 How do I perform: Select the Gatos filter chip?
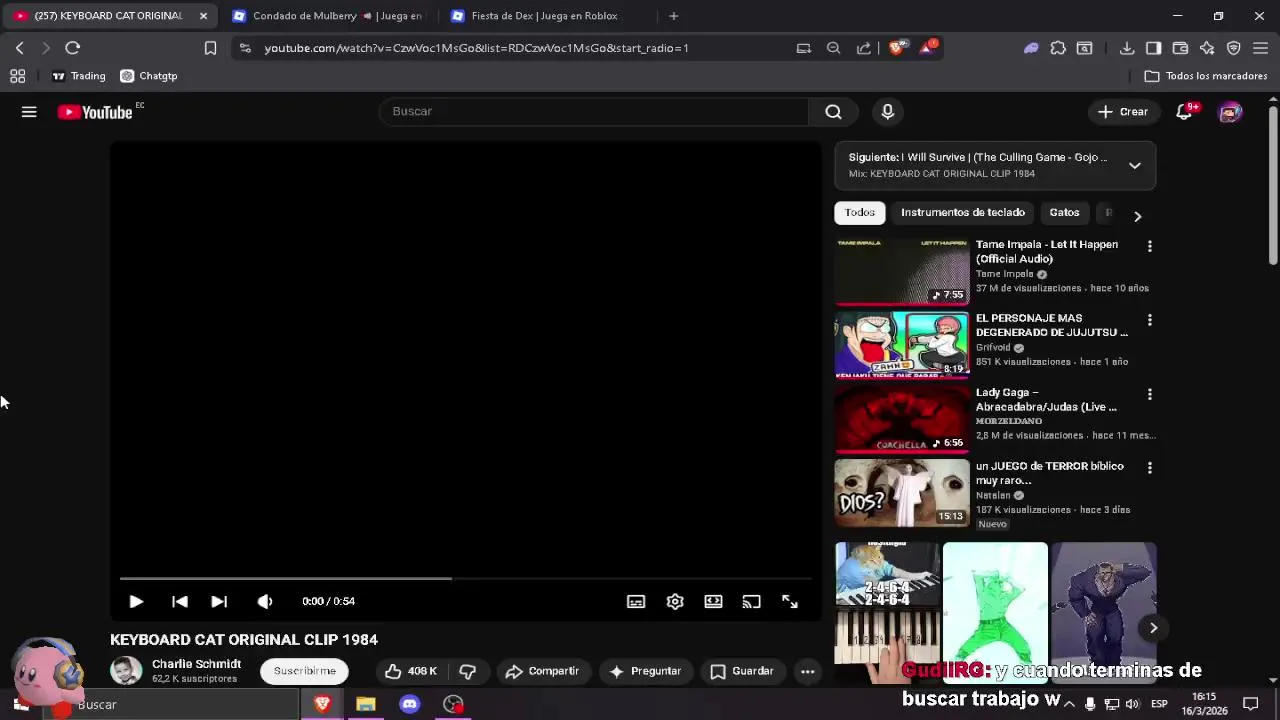tap(1064, 212)
